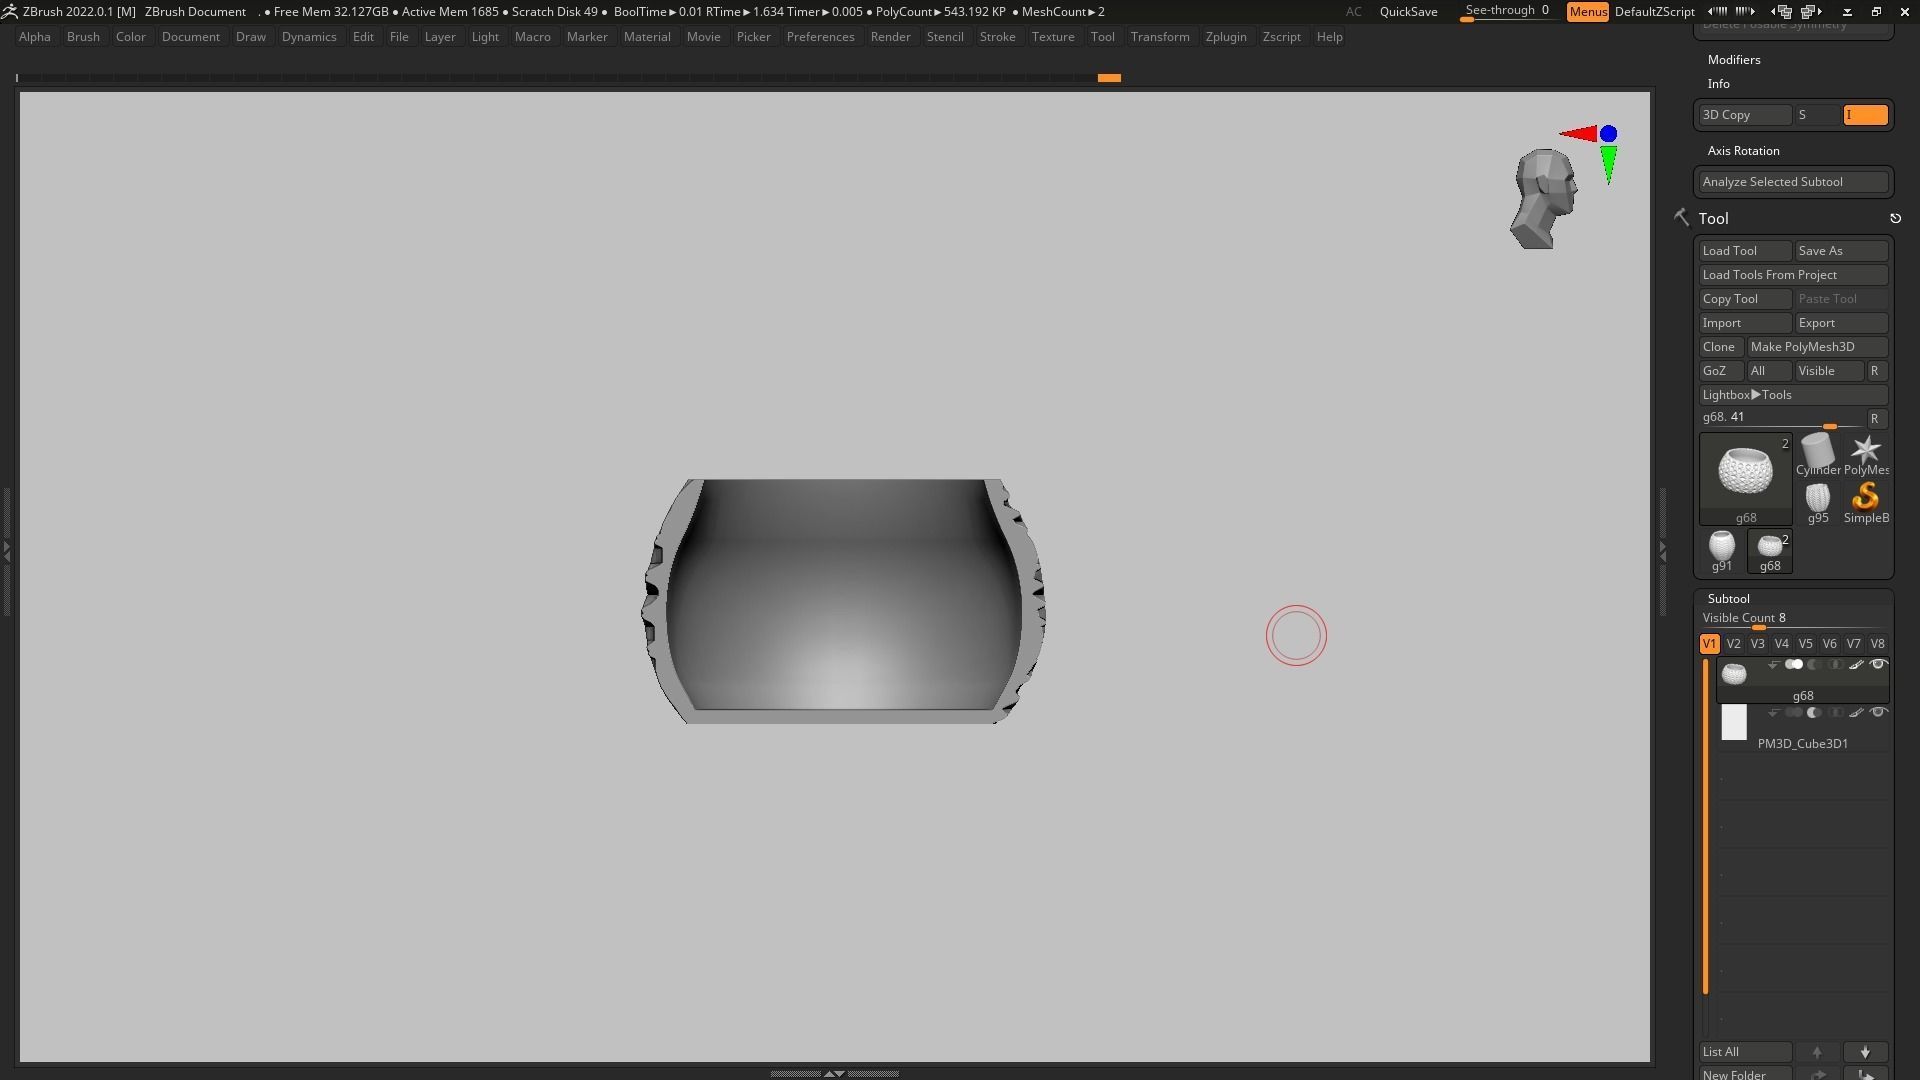Set PM3D_Cube3D1 to subtraction boolean mode

point(1814,713)
